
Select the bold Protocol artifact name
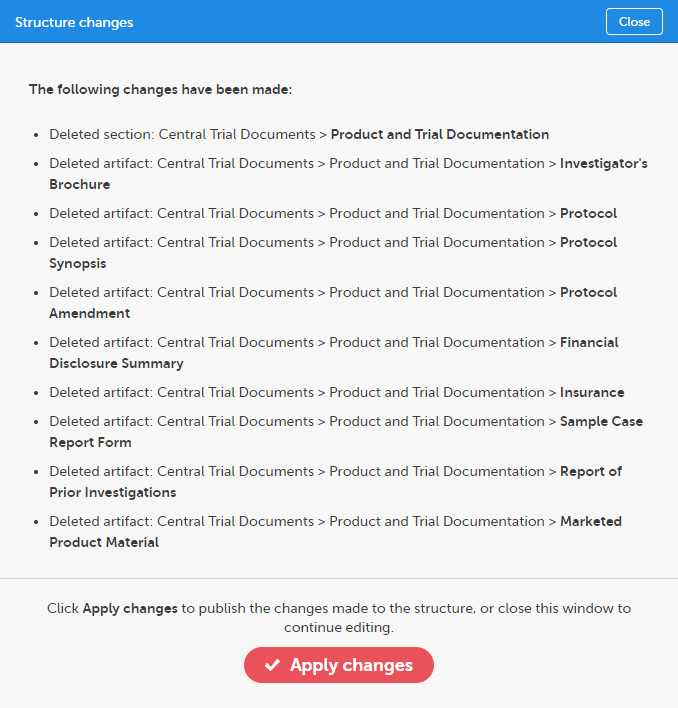point(588,213)
